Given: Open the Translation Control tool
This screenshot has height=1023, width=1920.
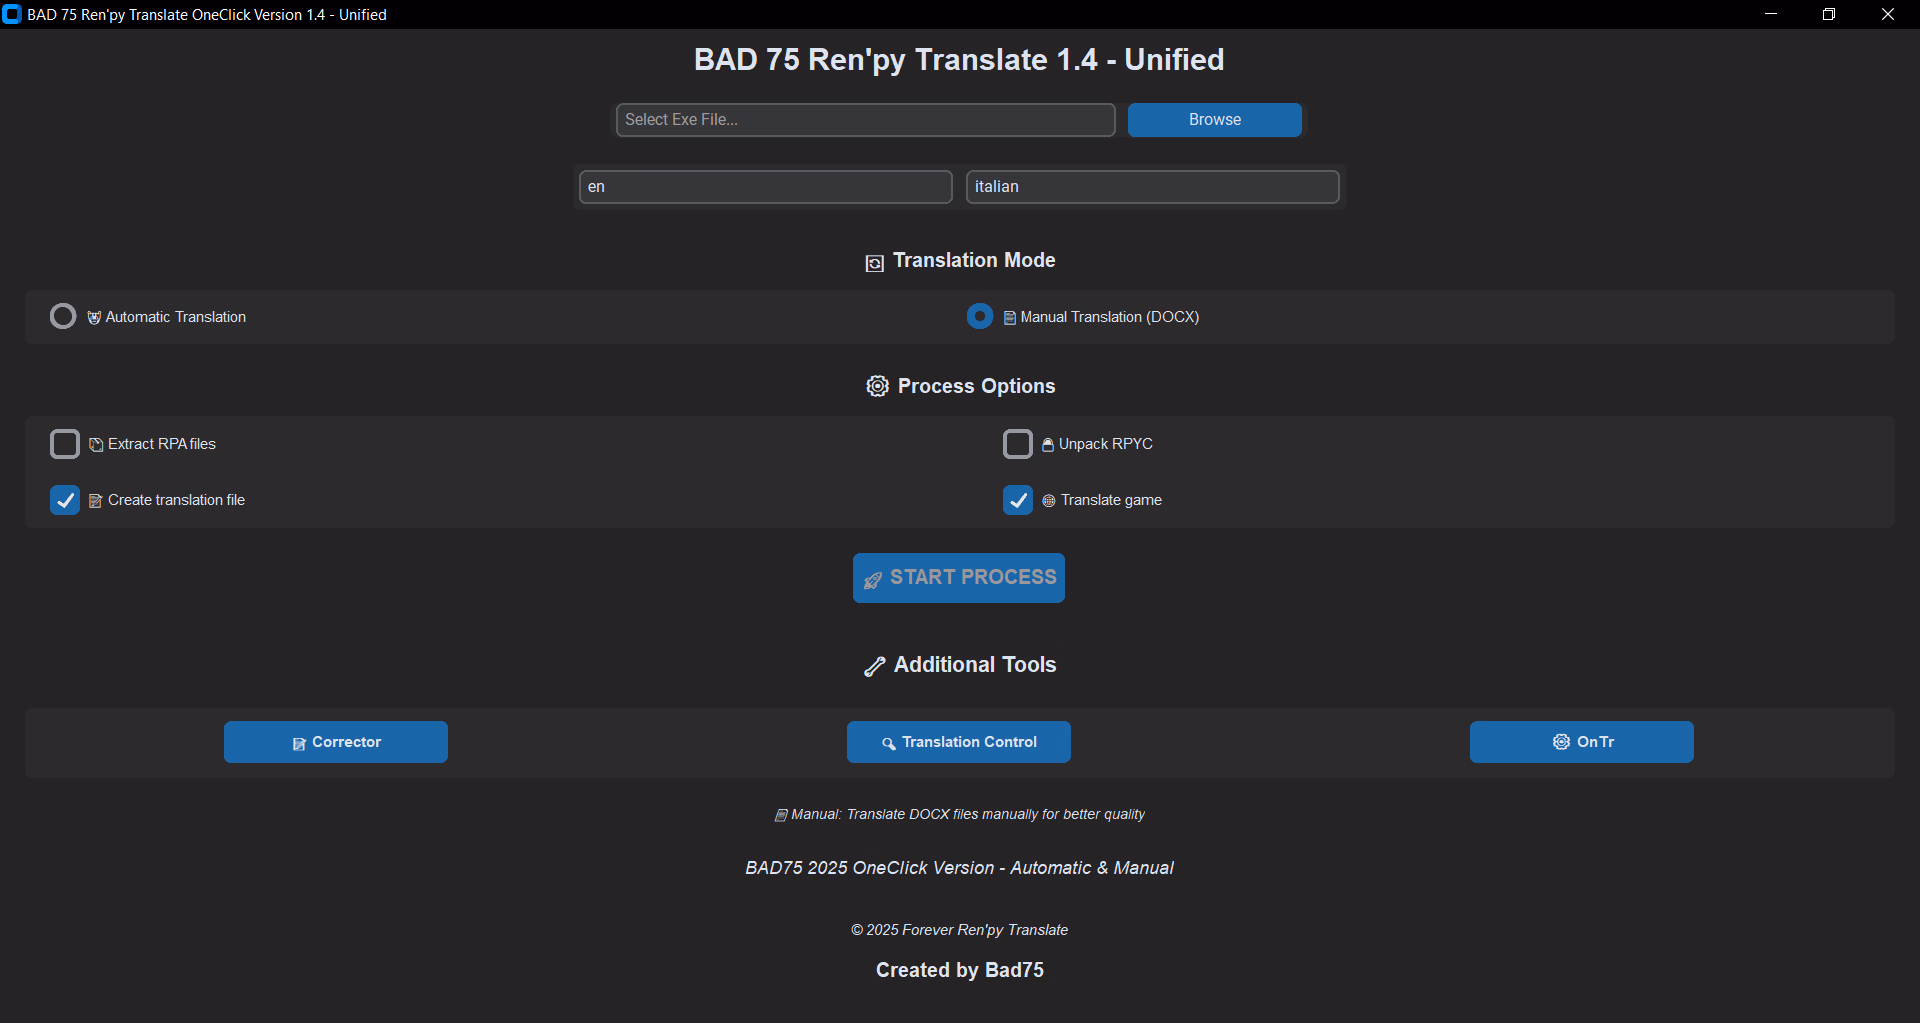Looking at the screenshot, I should [x=959, y=742].
